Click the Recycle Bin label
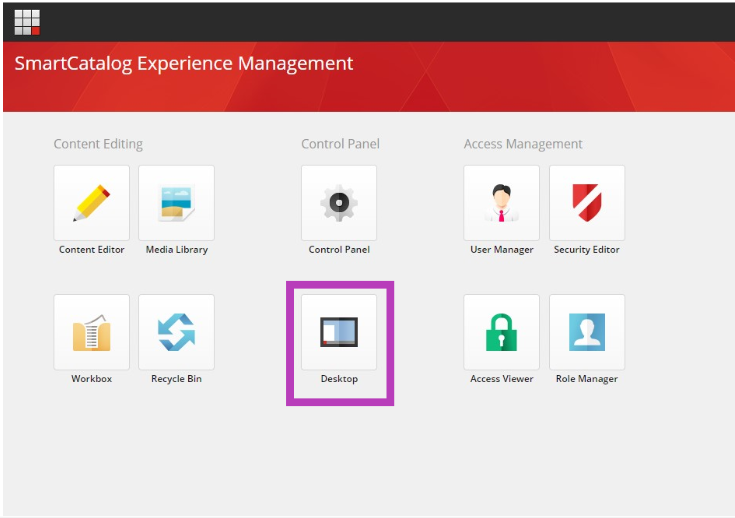Screen dimensions: 735x518 point(176,379)
